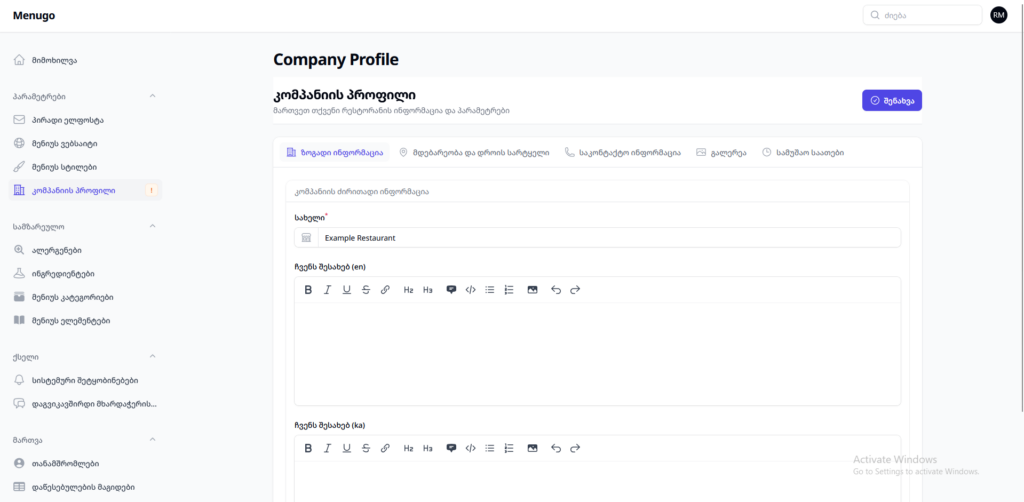Screen dimensions: 1024x502
Task: Apply H2 heading in the (ka) editor
Action: (x=408, y=448)
